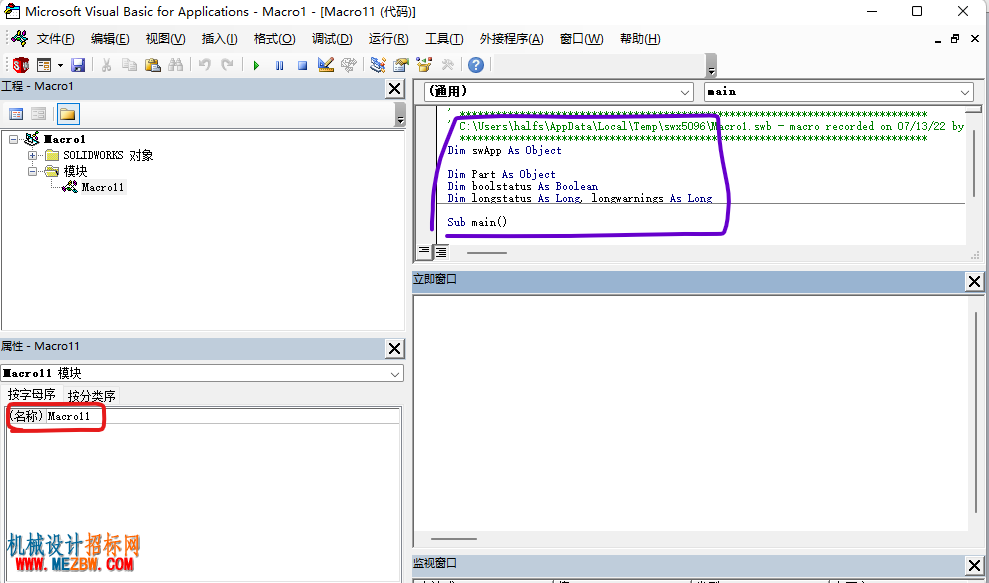989x583 pixels.
Task: Open the 文件(F) menu
Action: coord(56,38)
